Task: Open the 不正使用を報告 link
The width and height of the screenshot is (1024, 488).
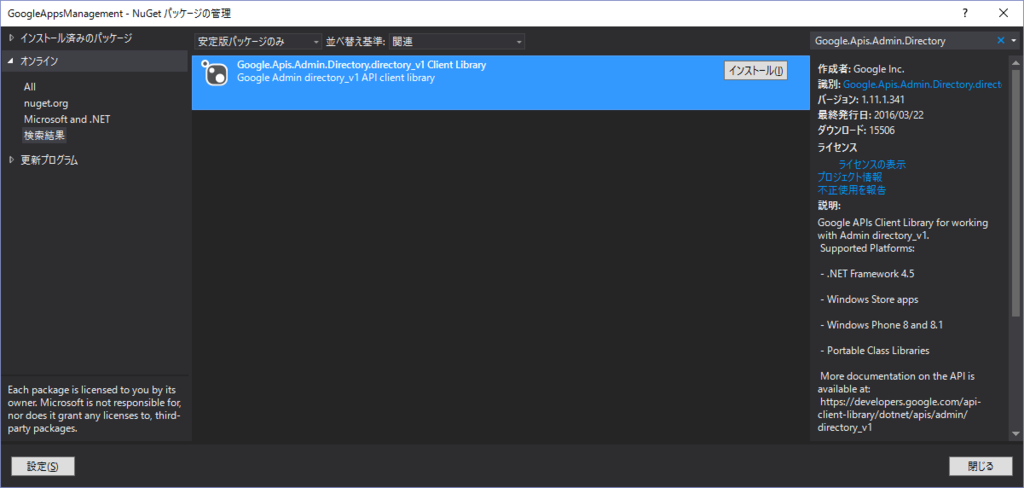Action: (852, 190)
